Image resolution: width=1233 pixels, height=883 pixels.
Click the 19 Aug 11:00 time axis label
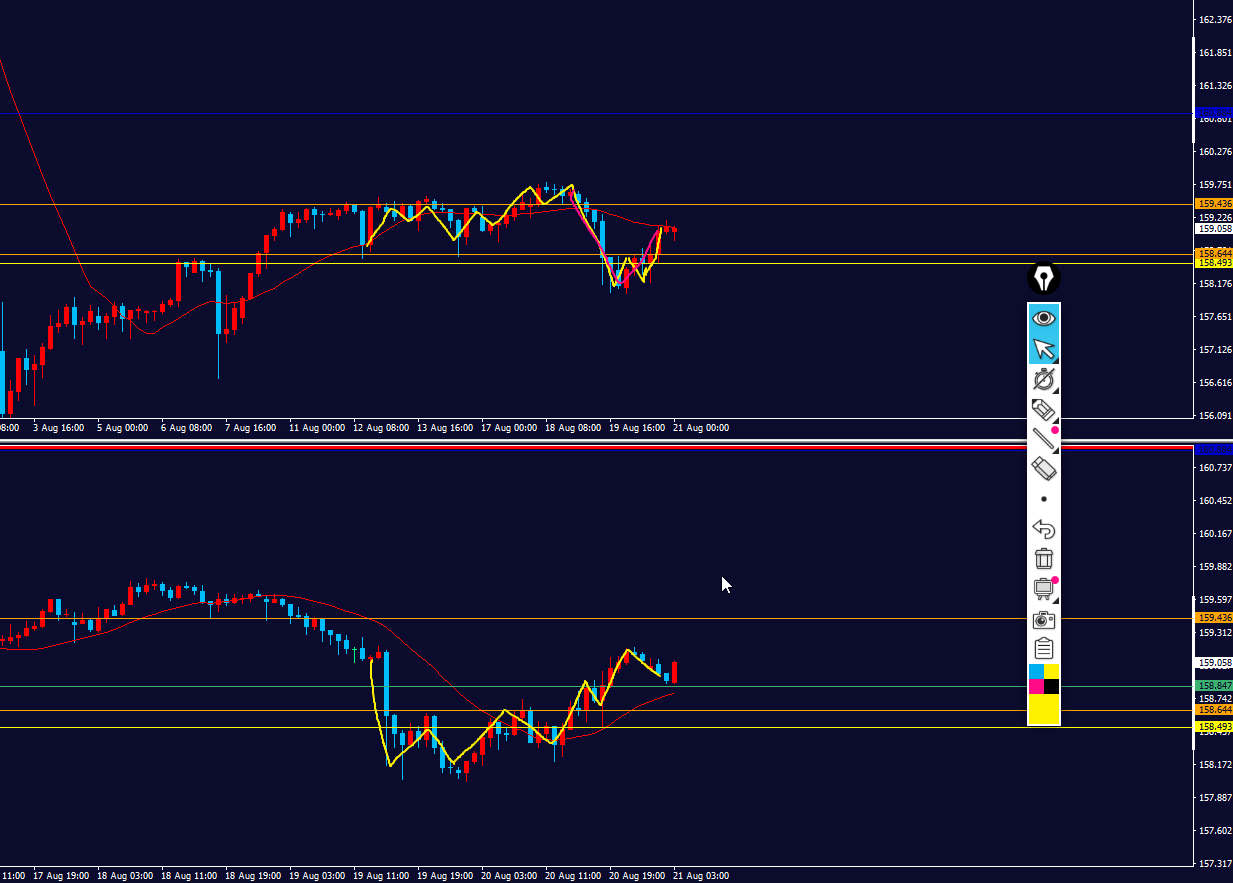[x=381, y=876]
